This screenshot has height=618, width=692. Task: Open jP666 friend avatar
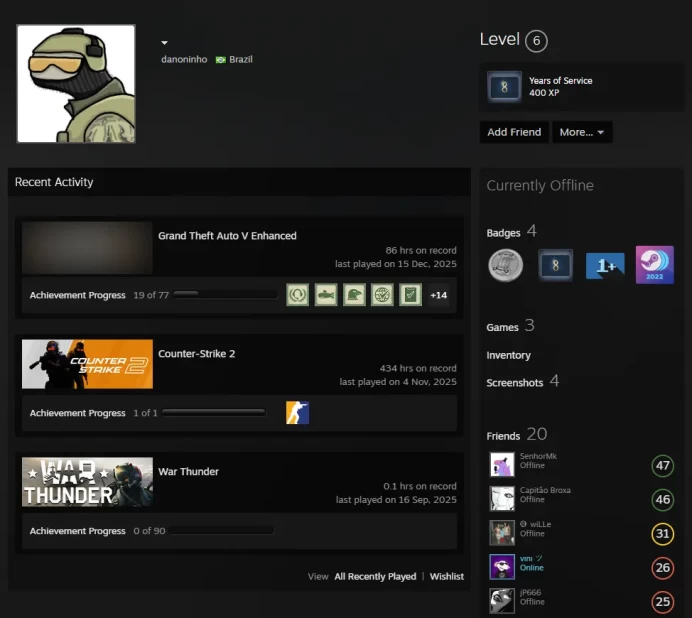pos(502,600)
